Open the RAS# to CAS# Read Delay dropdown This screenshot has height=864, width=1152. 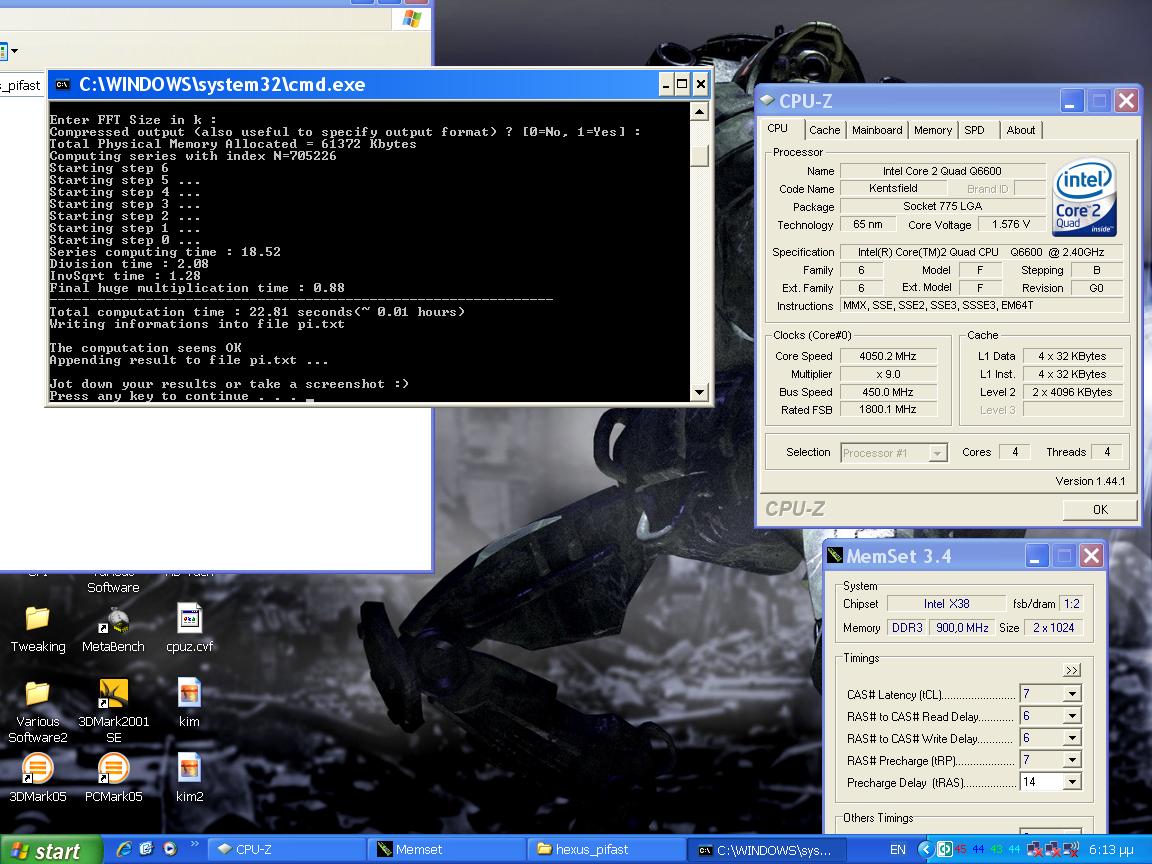click(x=1072, y=716)
